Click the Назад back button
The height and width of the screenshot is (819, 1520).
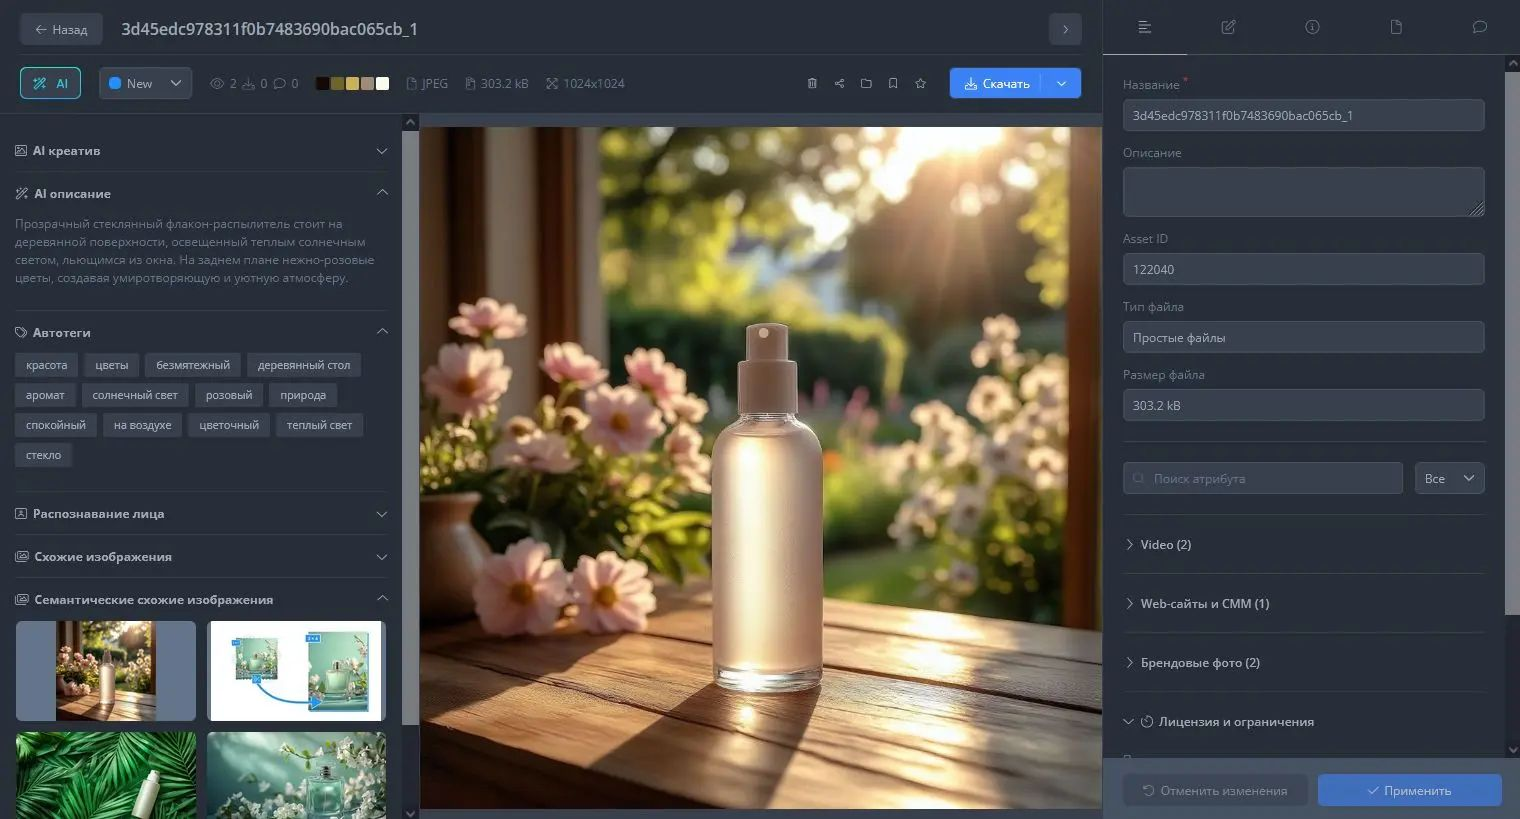coord(61,29)
